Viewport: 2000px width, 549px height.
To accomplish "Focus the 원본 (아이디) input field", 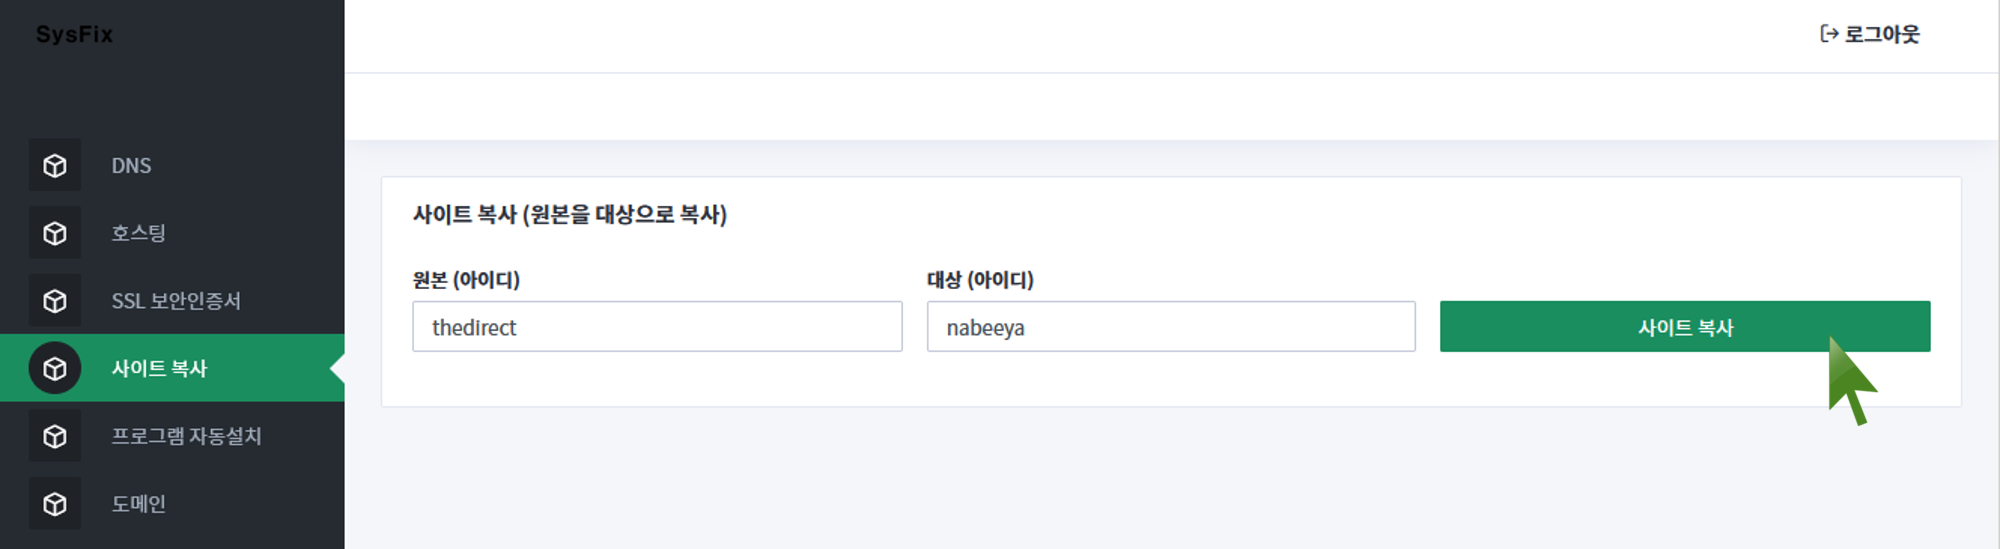I will click(657, 327).
